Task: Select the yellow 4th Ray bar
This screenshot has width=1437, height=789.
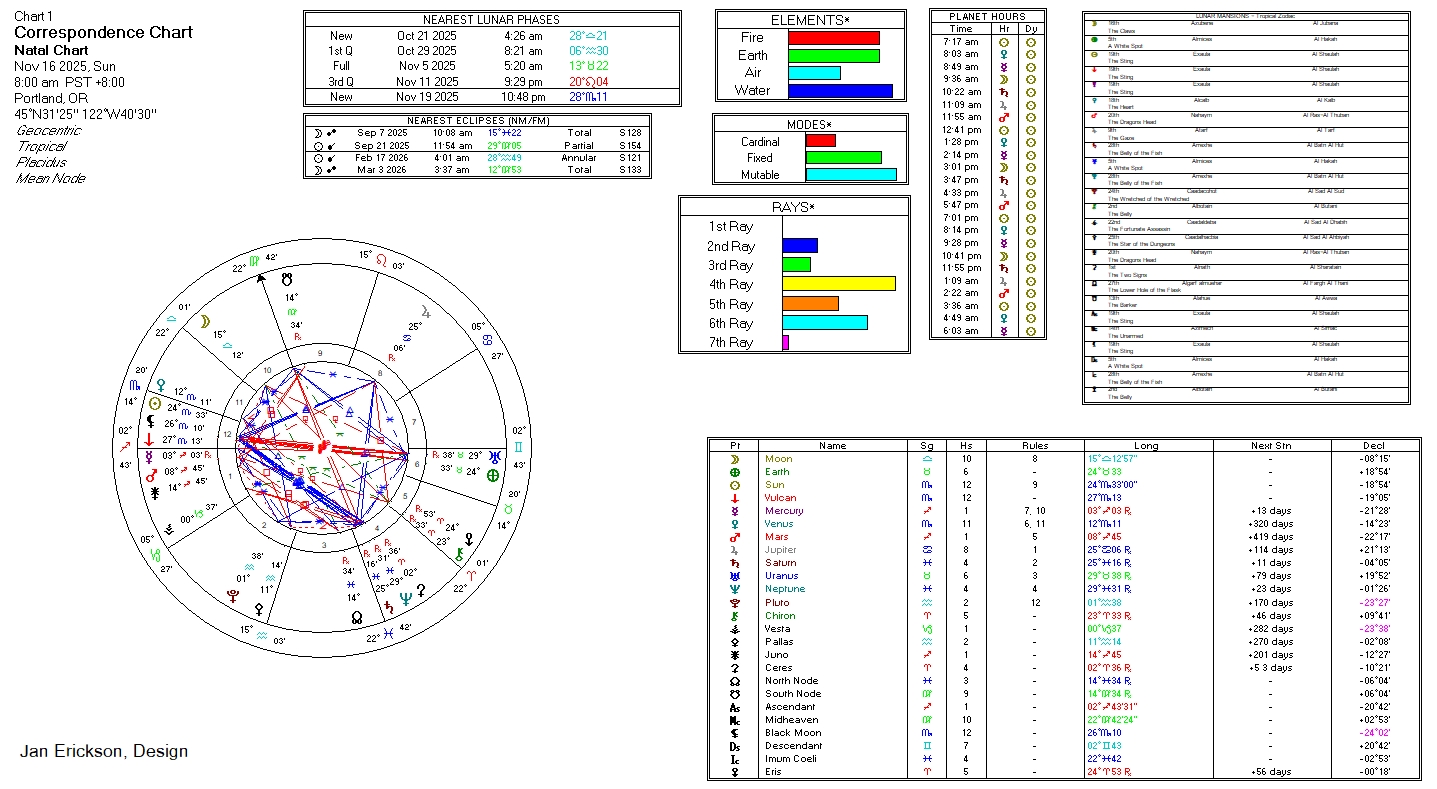Action: [838, 285]
